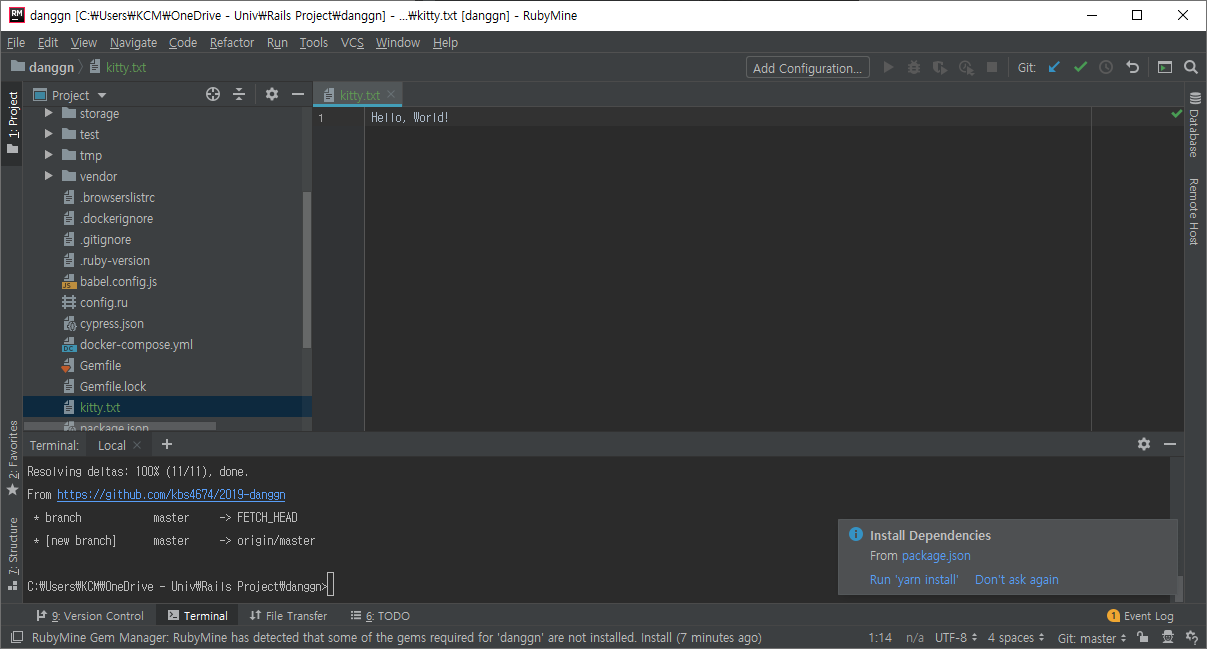This screenshot has height=649, width=1207.
Task: Open the Remote Host side tool window
Action: (1194, 211)
